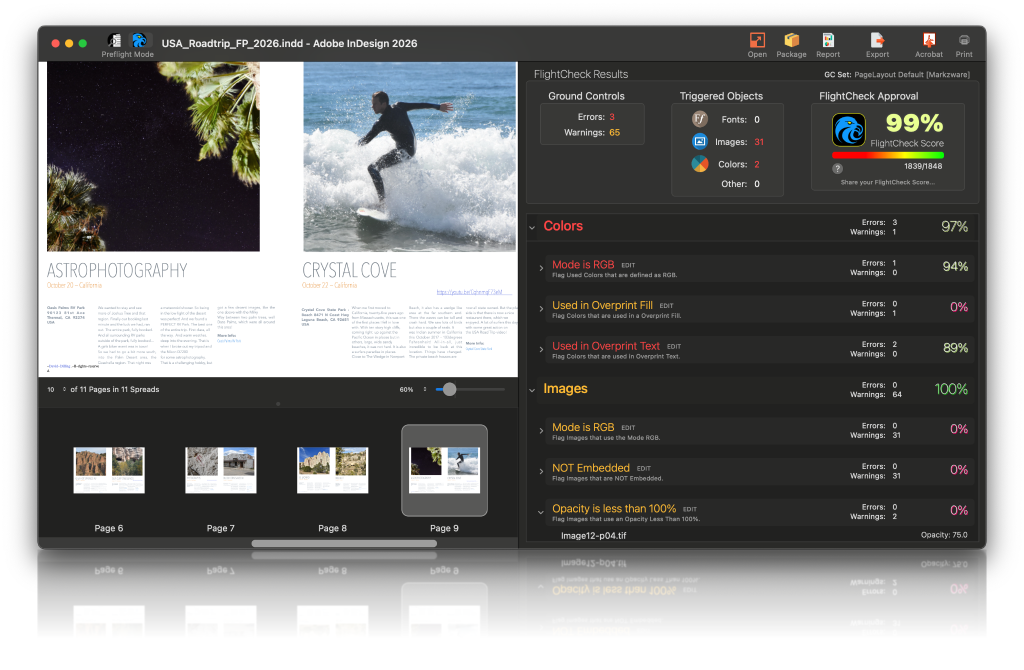This screenshot has height=670, width=1024.
Task: Click the 60% zoom stepper arrows
Action: click(424, 389)
